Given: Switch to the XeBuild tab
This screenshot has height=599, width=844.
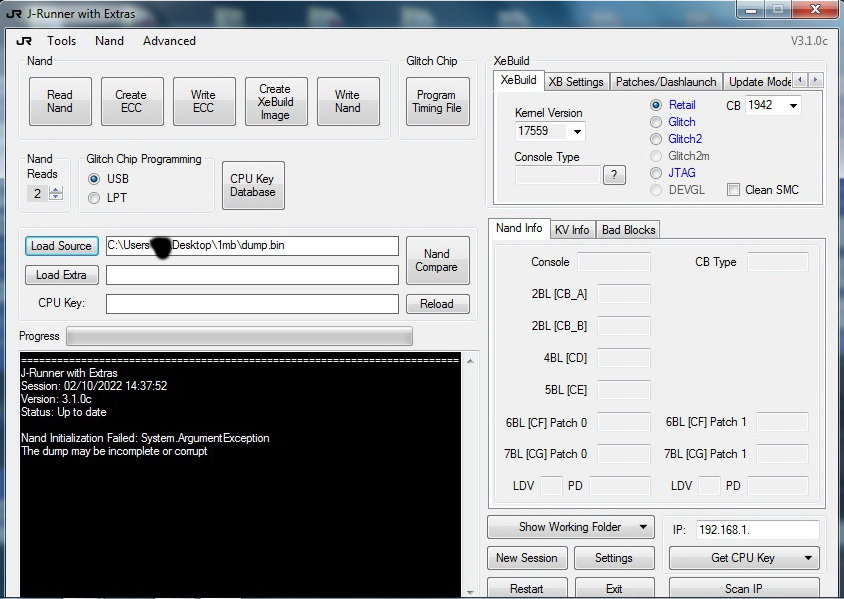Looking at the screenshot, I should click(x=518, y=81).
